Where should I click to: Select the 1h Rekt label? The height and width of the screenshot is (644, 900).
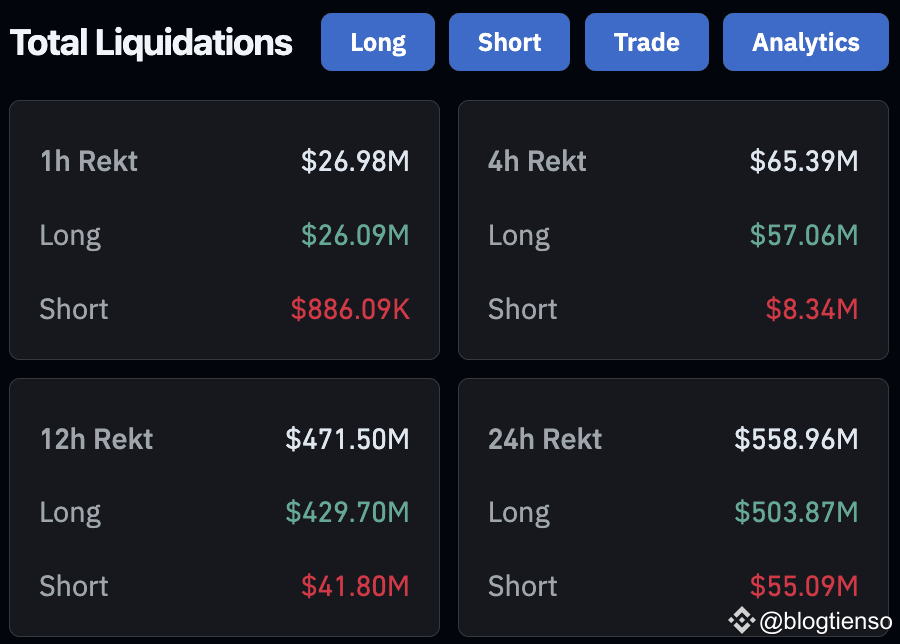(x=89, y=161)
